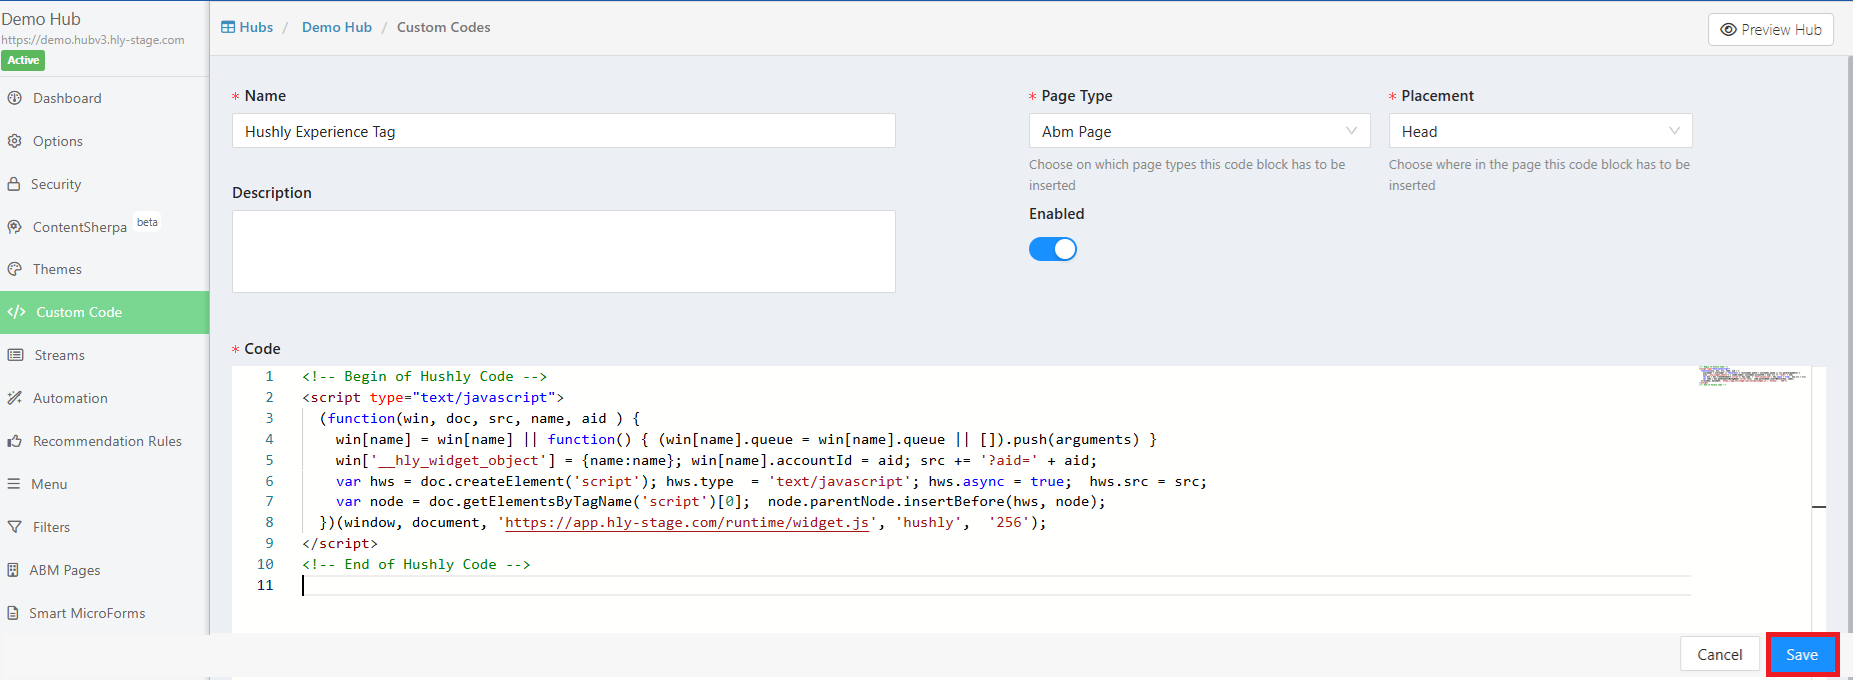
Task: Click the Custom Code brackets icon
Action: 16,312
